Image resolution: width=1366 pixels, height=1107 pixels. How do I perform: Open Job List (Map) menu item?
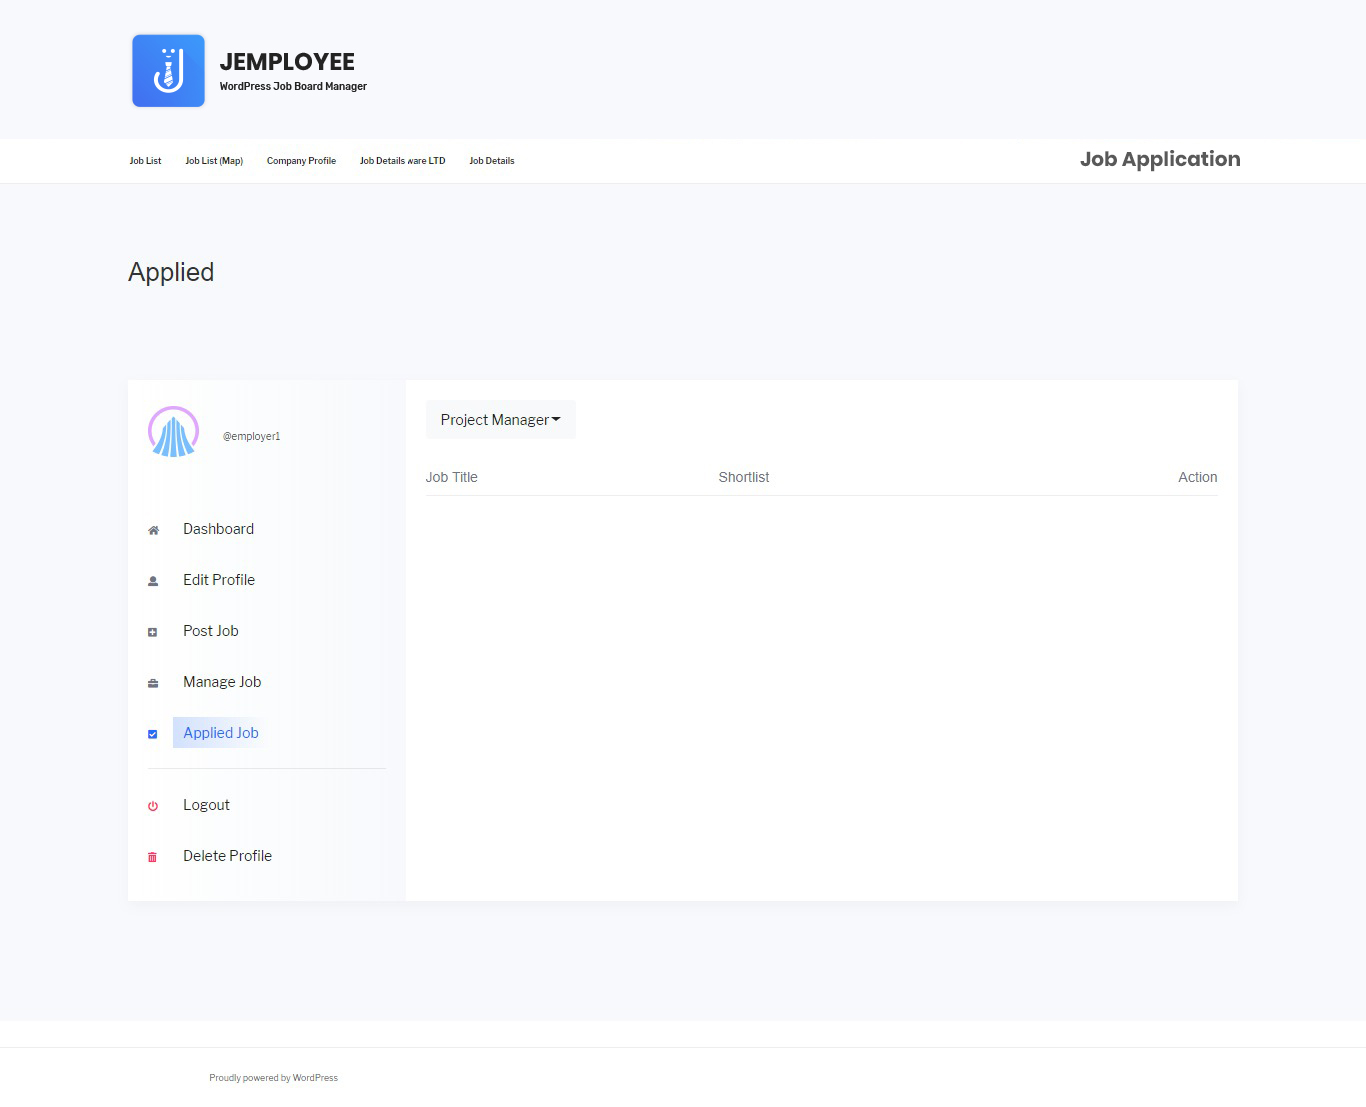[214, 161]
